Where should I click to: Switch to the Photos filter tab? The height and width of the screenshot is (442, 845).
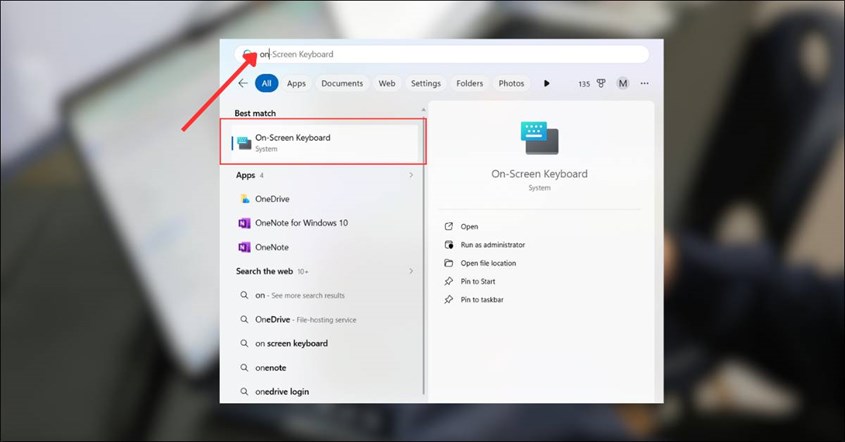[x=511, y=83]
